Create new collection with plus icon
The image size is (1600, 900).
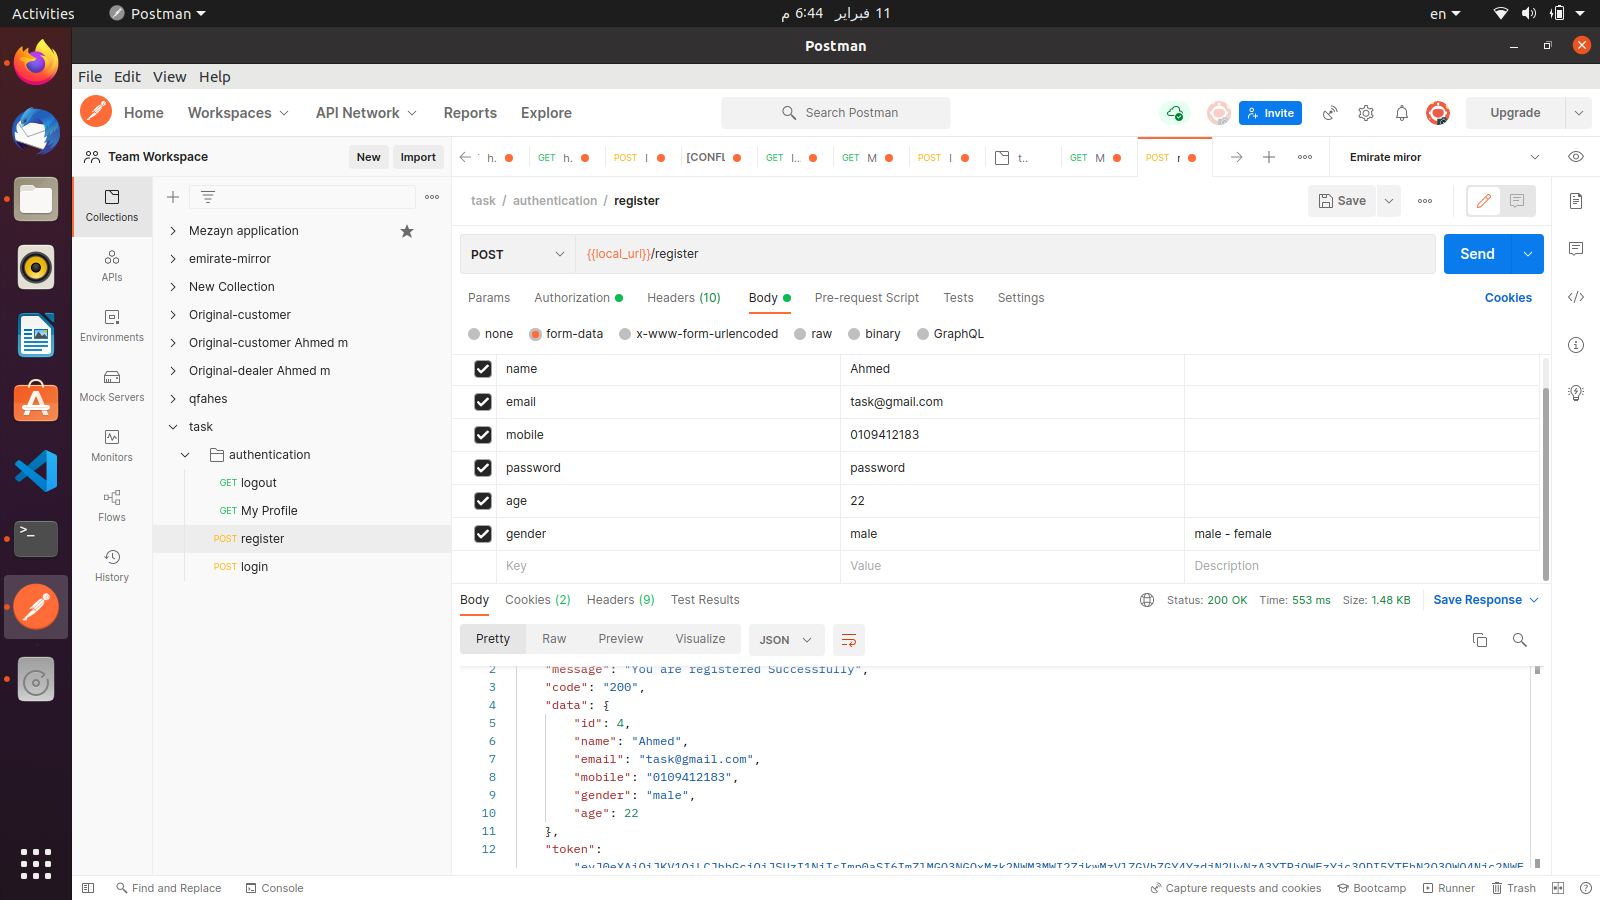[173, 197]
